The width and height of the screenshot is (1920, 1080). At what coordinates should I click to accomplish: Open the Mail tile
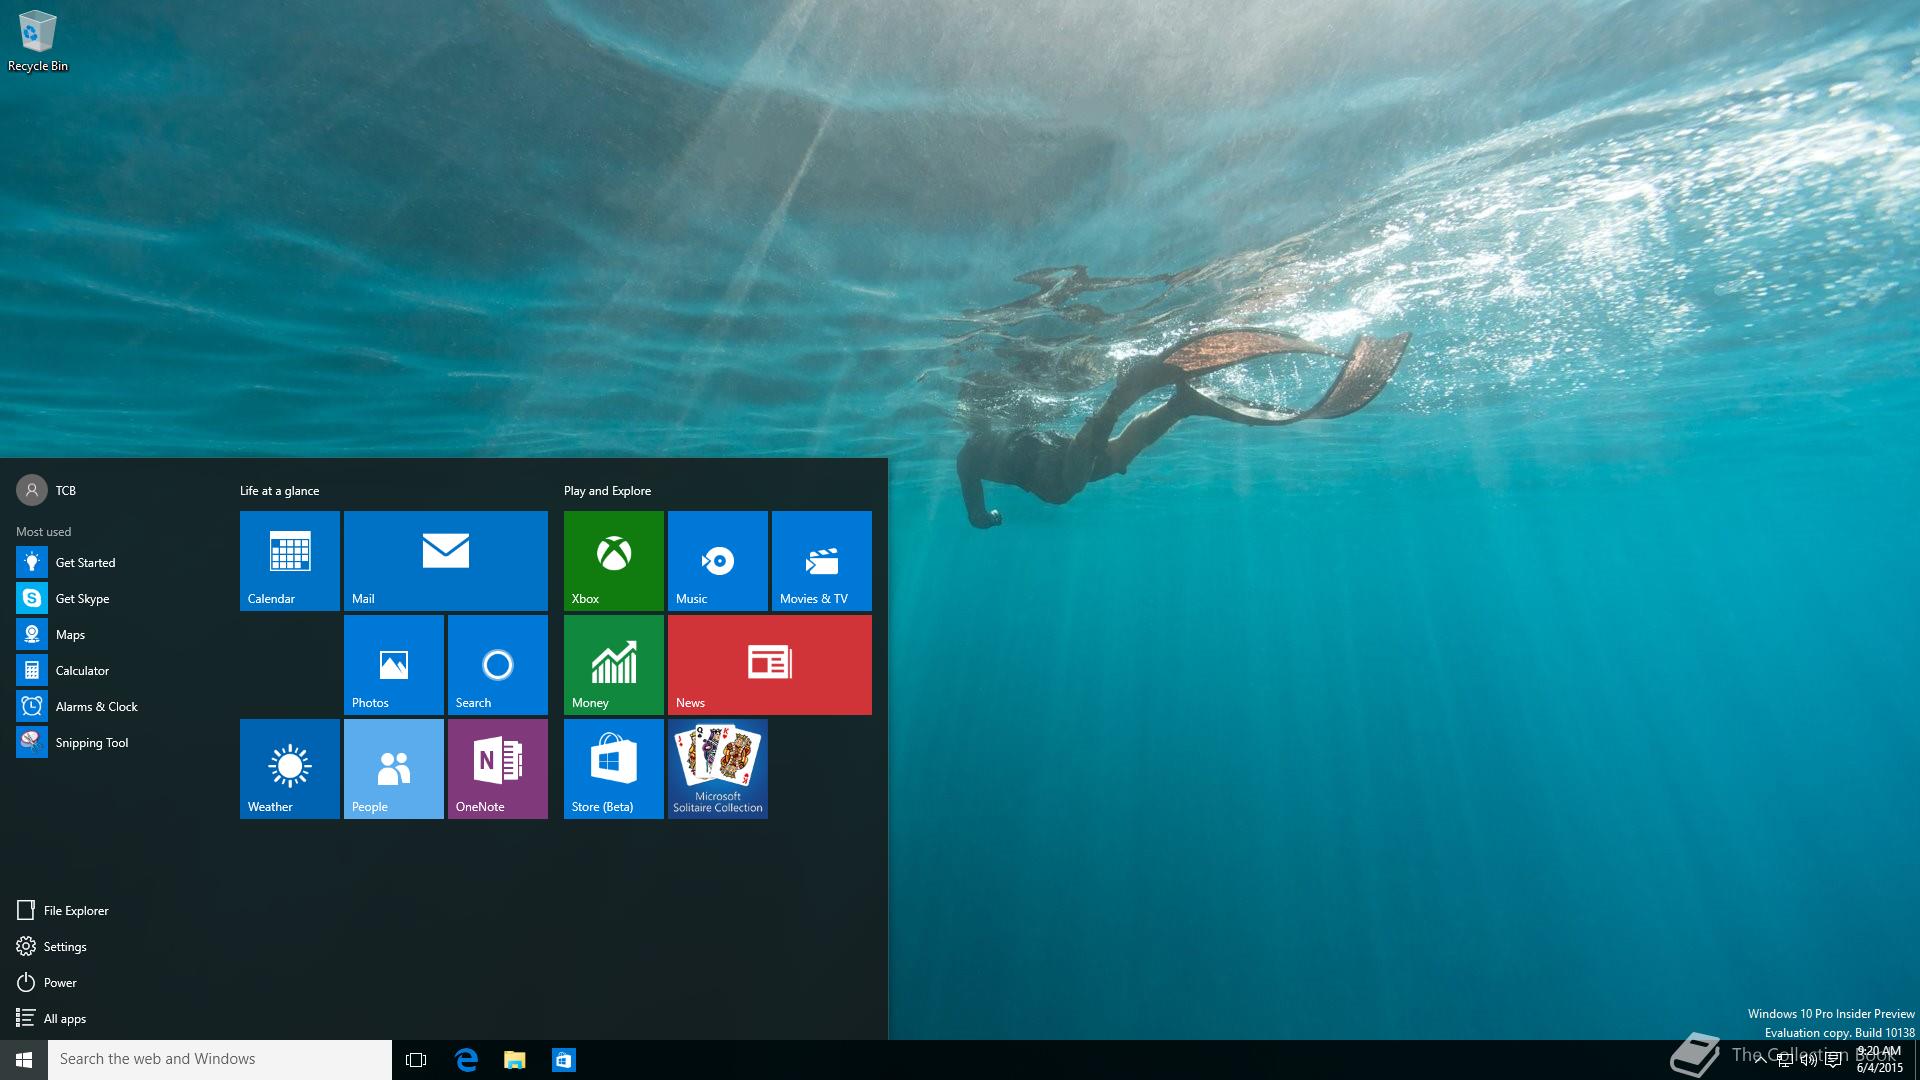(x=446, y=561)
